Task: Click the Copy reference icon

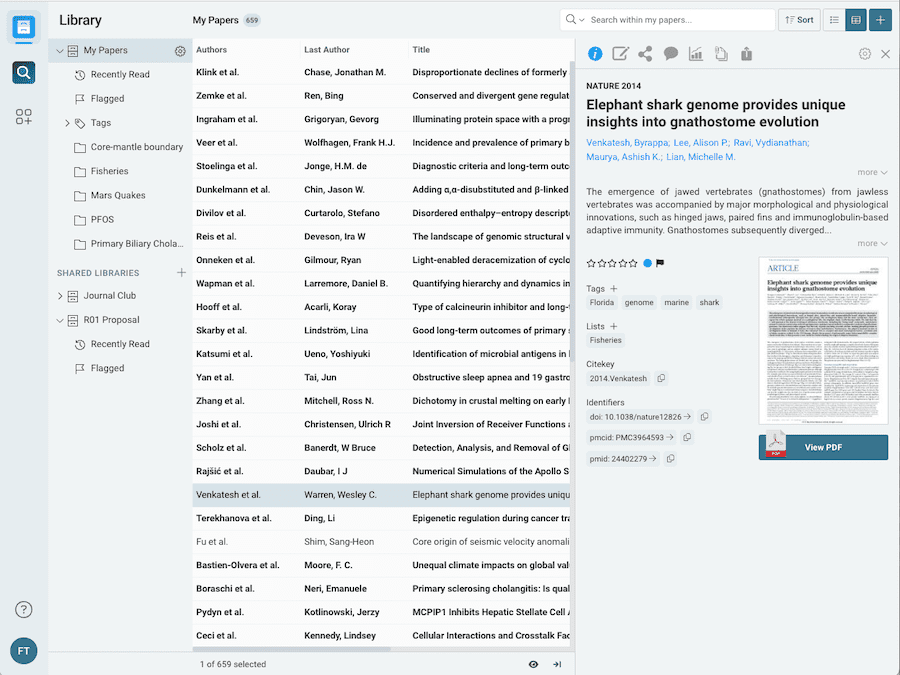Action: coord(722,53)
